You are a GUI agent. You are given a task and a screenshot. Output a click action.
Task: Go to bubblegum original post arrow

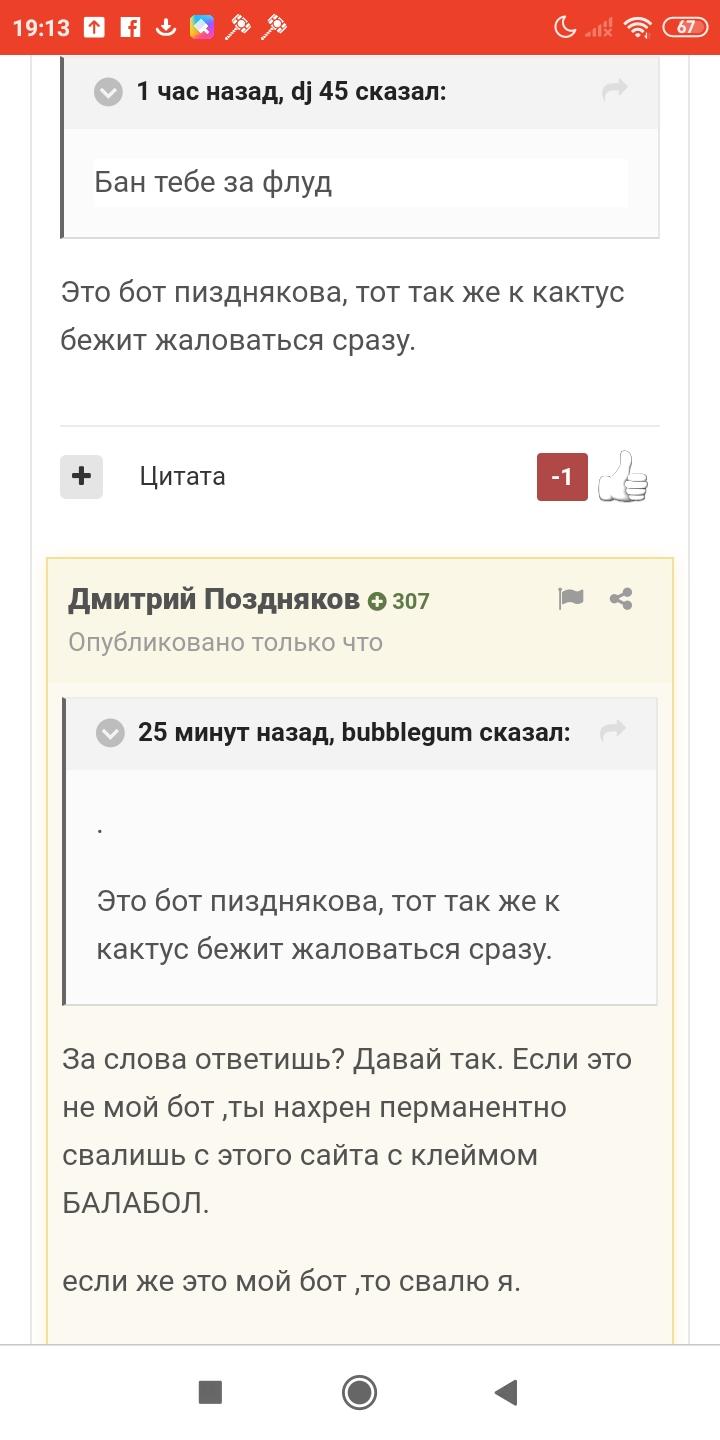pyautogui.click(x=612, y=731)
